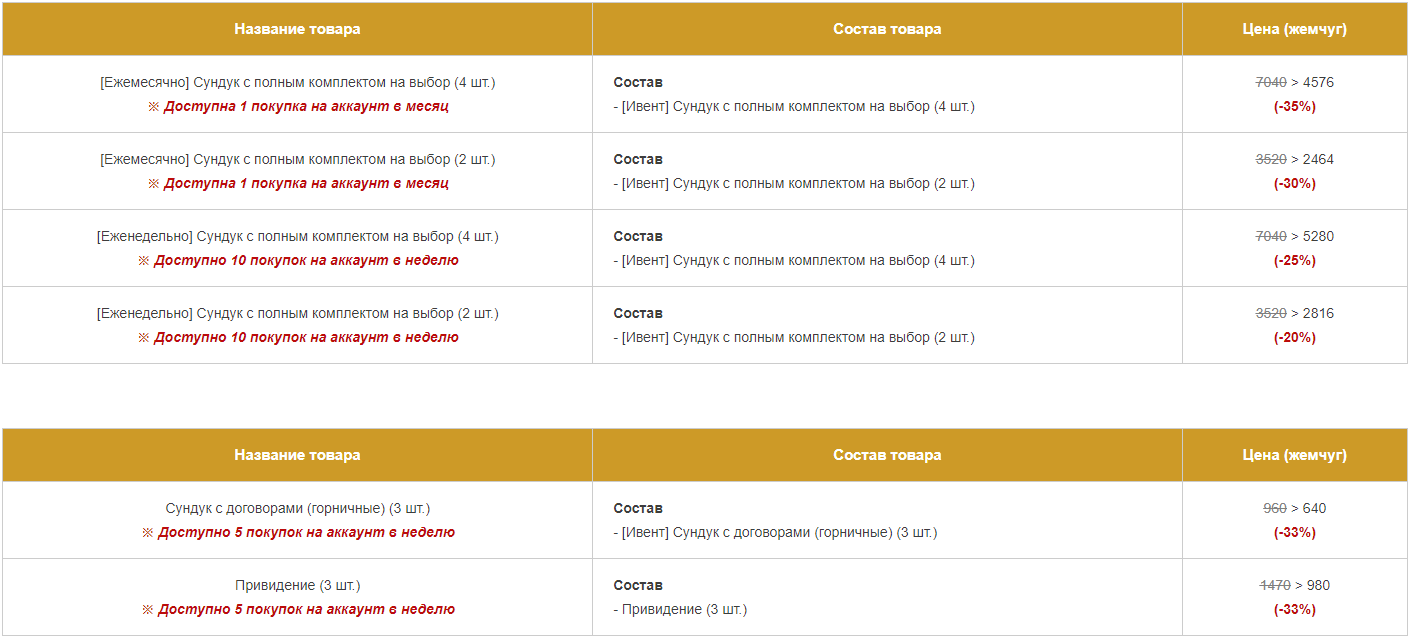
Task: Click the discounted price 4576
Action: click(x=1318, y=82)
